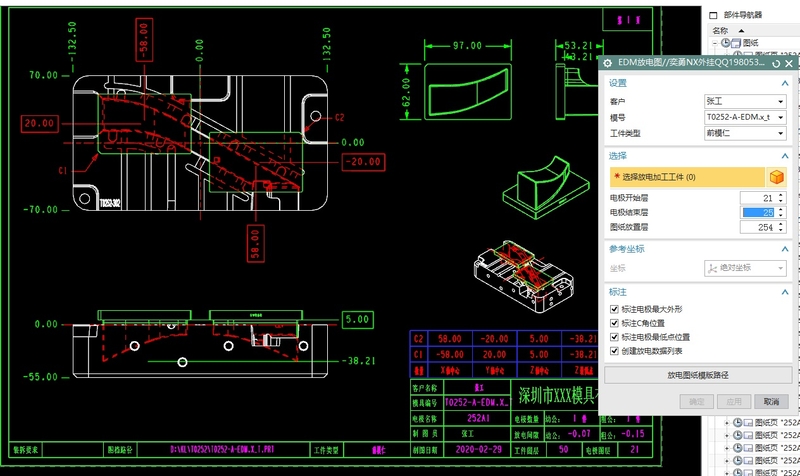Click the 选择放电加工工件 (0) selection row
The image size is (800, 476).
pos(687,177)
